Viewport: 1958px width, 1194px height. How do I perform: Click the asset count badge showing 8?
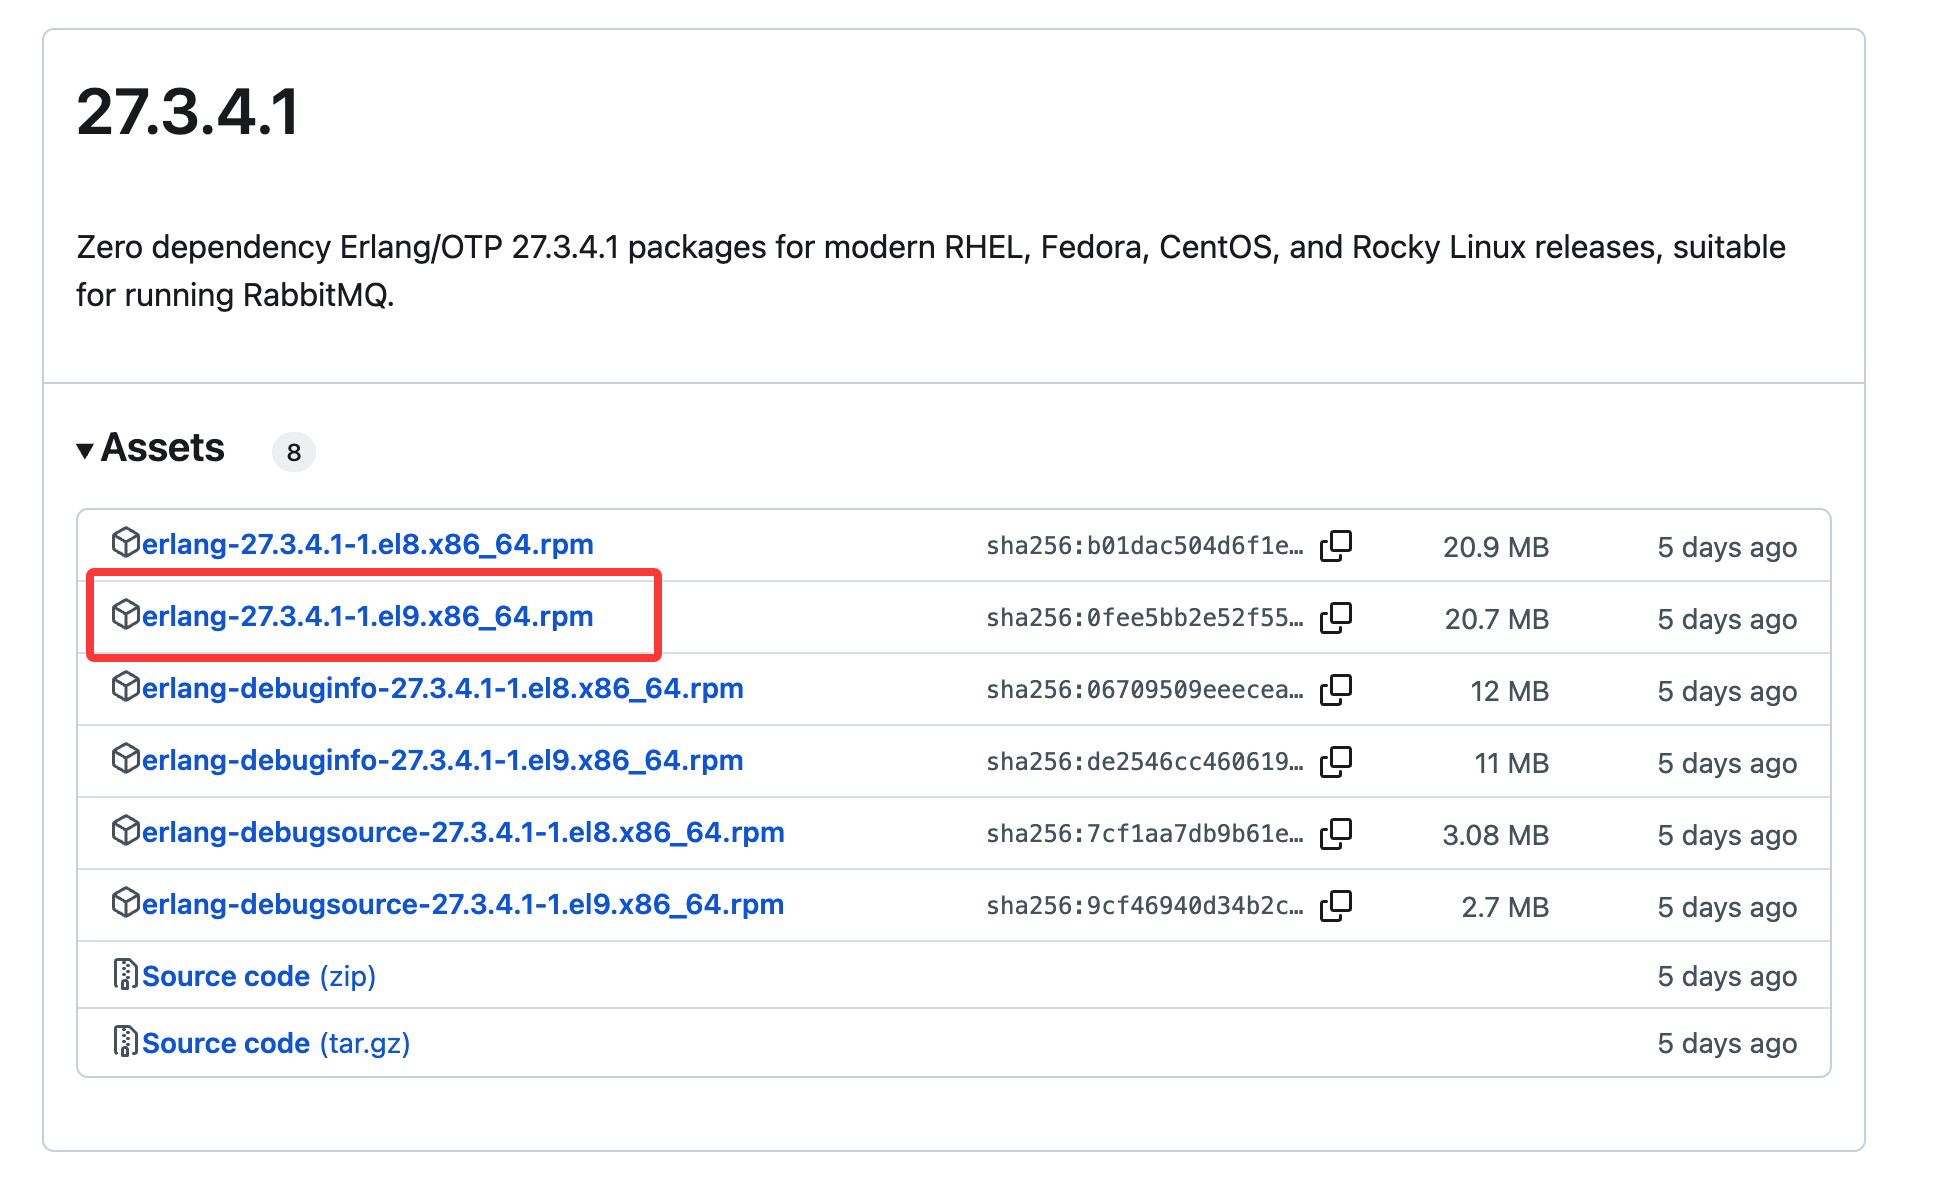click(293, 452)
